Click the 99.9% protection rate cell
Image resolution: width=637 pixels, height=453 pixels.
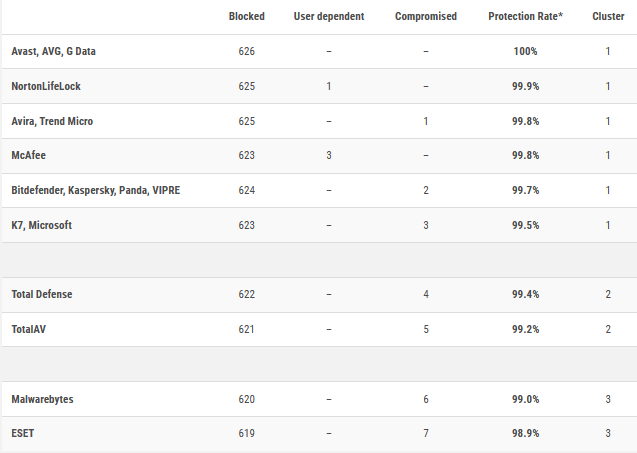pos(526,87)
